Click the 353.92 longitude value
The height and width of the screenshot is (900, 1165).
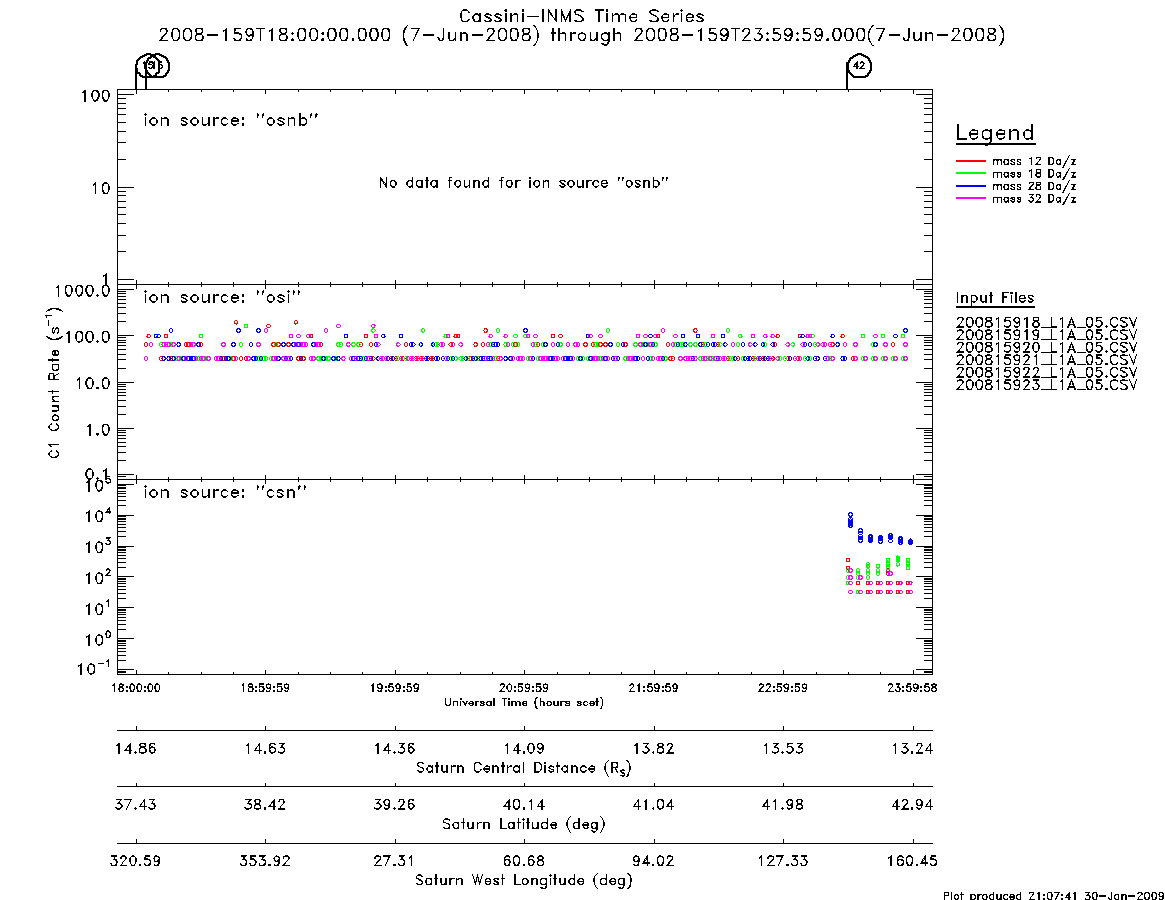[x=265, y=861]
